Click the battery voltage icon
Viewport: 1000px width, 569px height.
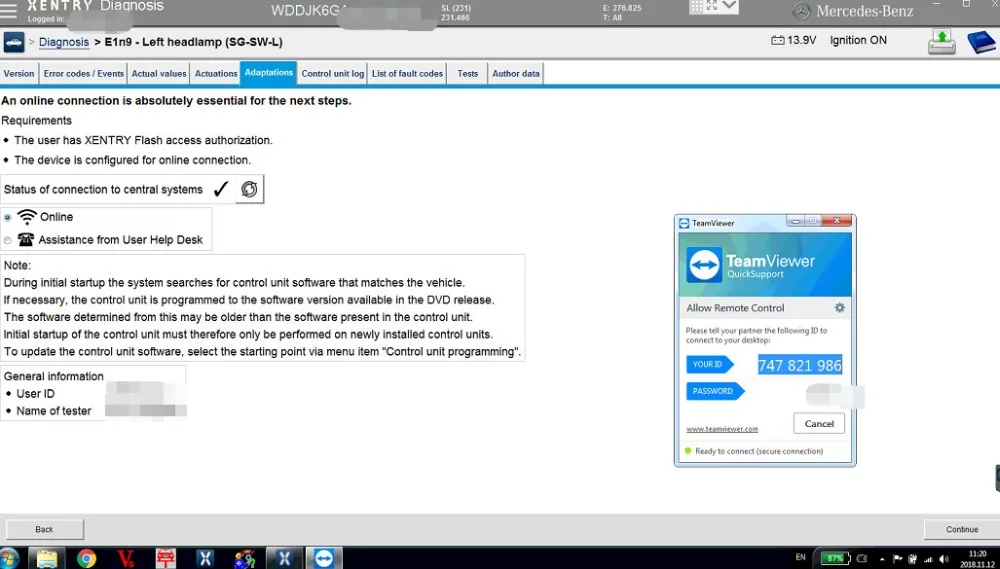[777, 40]
